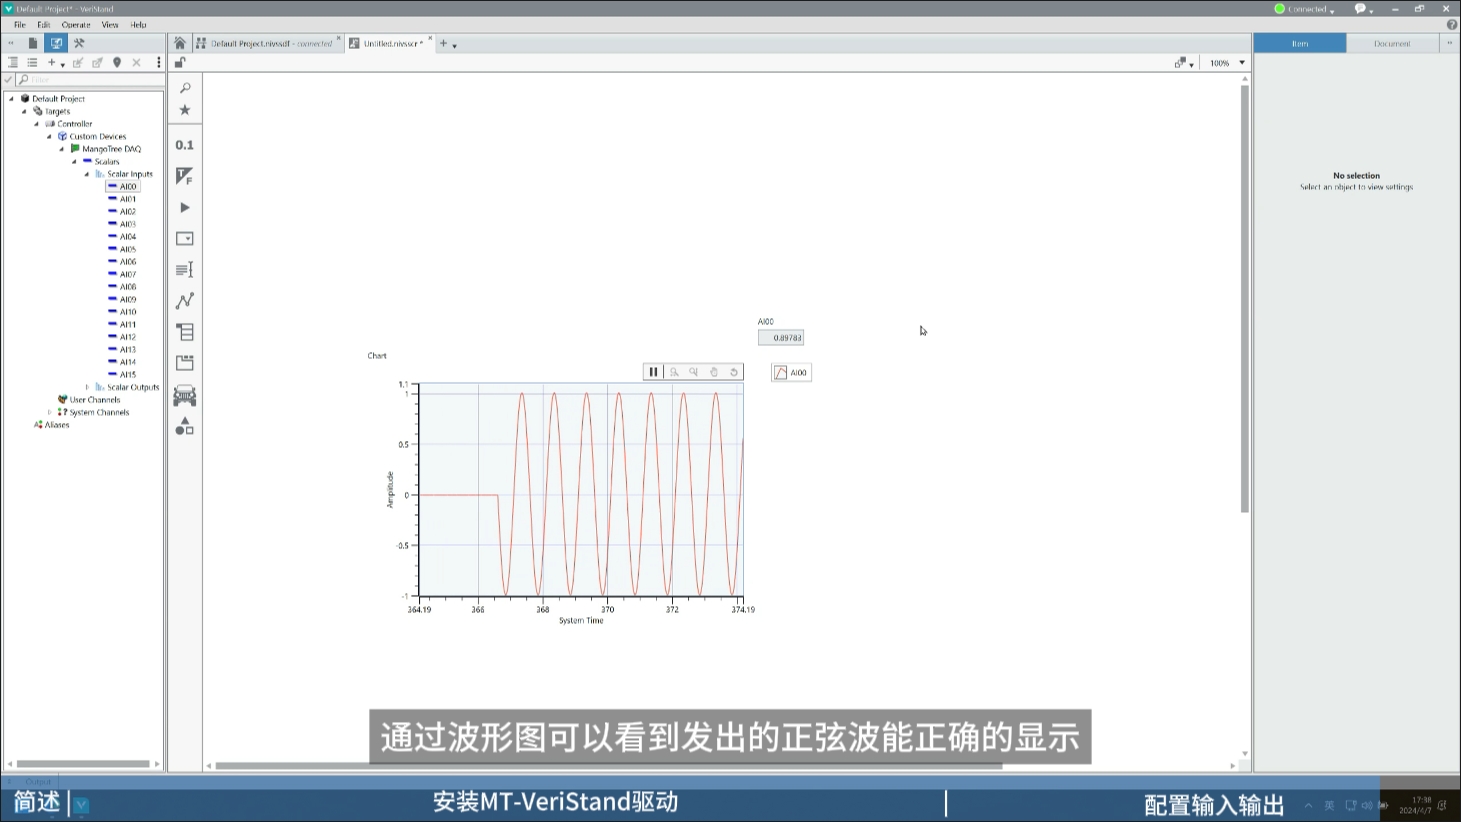Open the vertical three-dot options menu
Viewport: 1461px width, 822px height.
[158, 62]
